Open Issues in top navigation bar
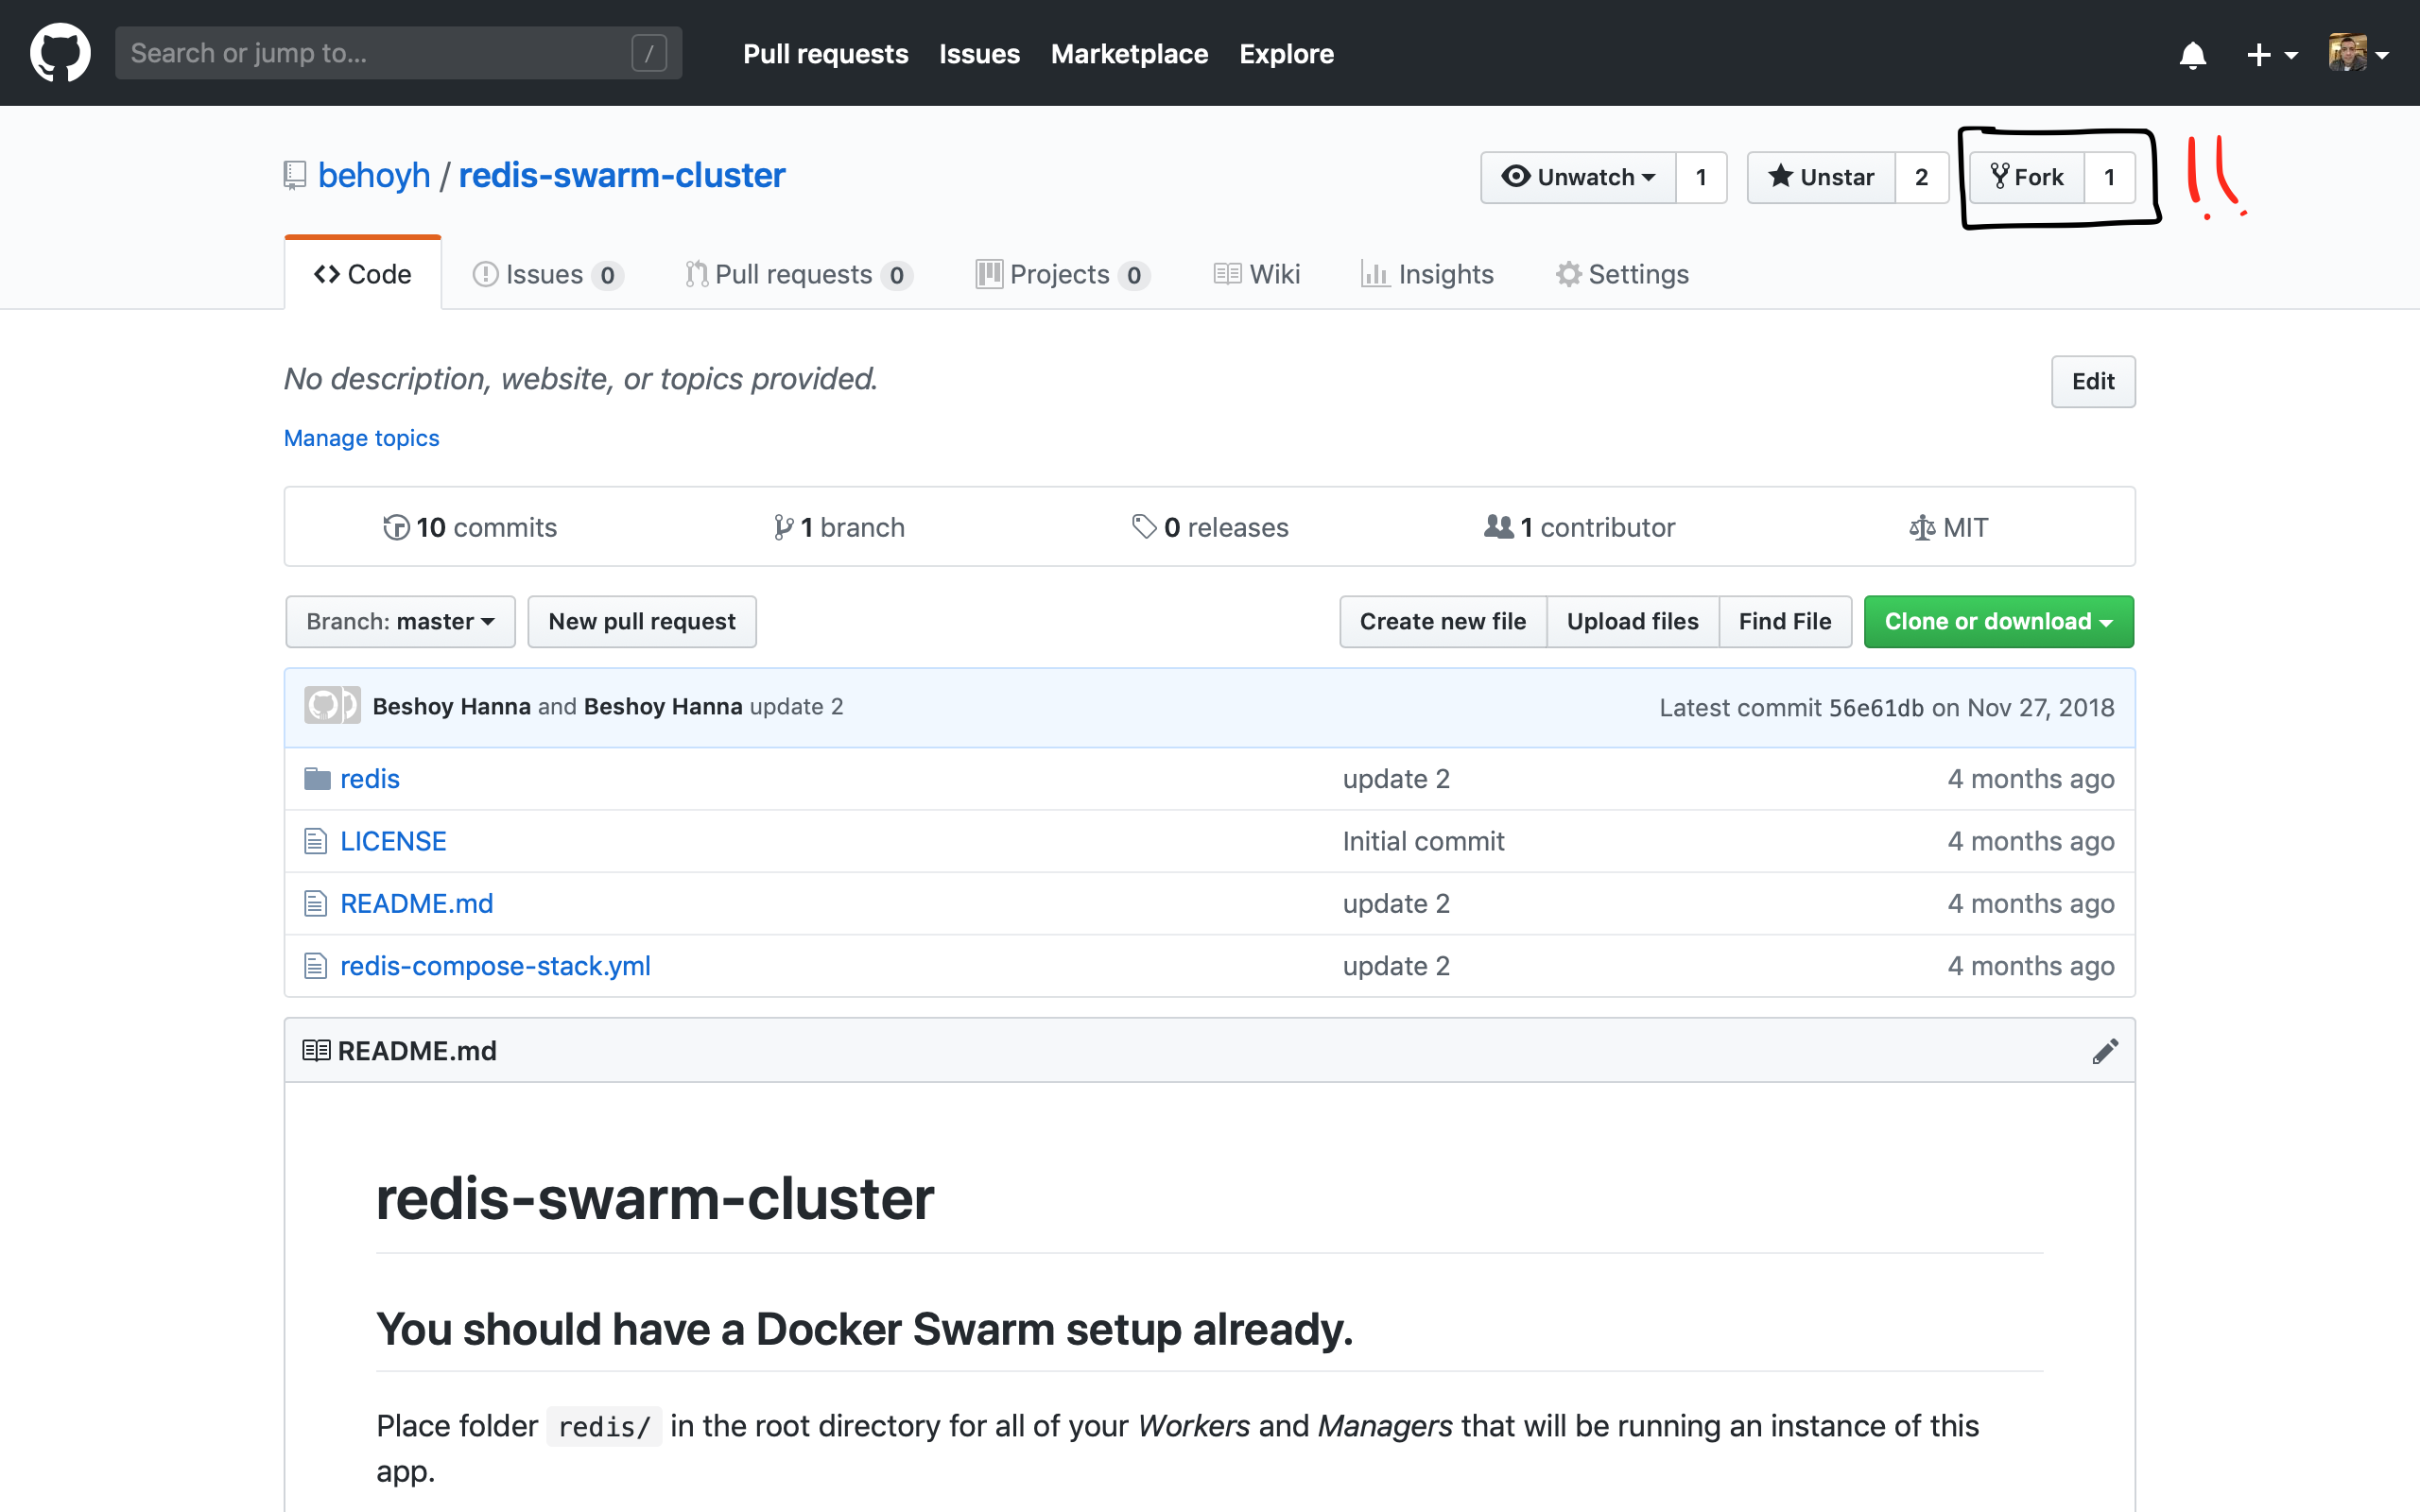 click(979, 54)
